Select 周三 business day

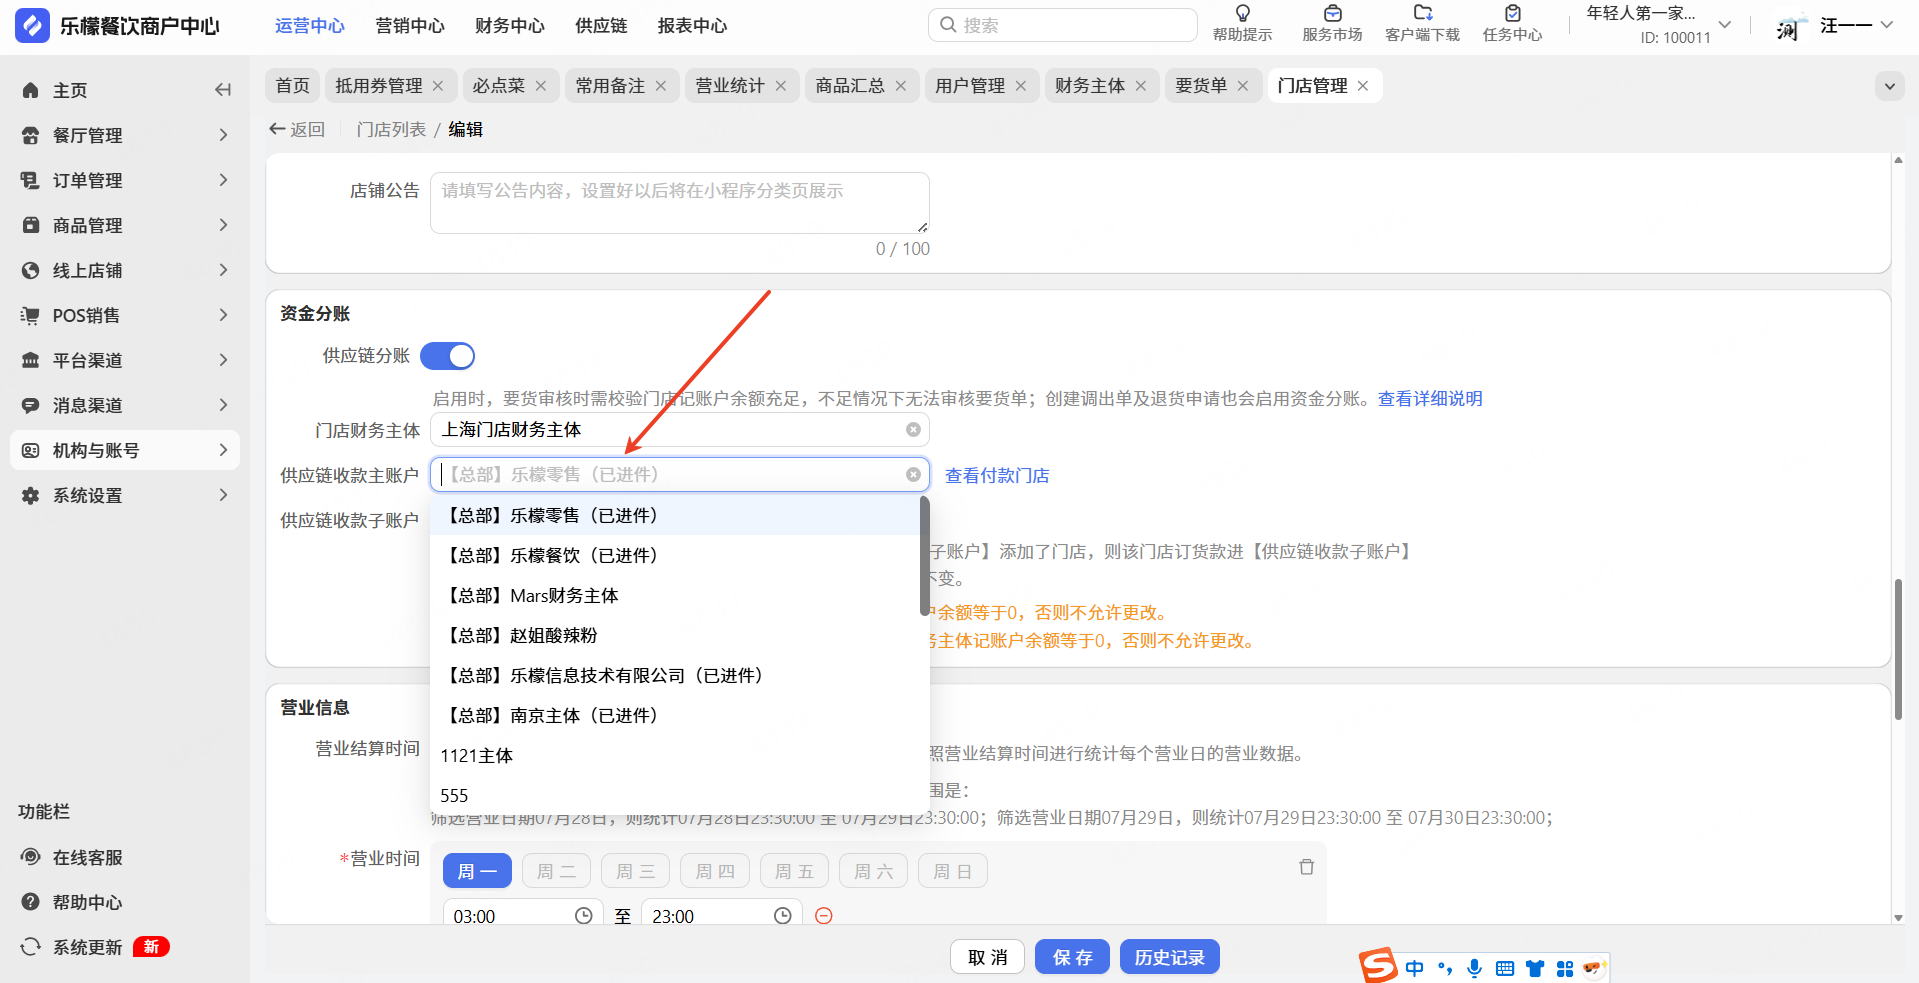tap(635, 871)
